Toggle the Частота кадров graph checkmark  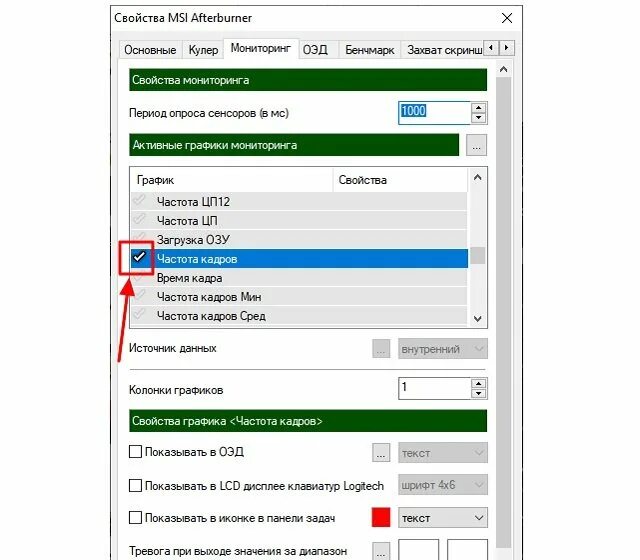point(140,257)
